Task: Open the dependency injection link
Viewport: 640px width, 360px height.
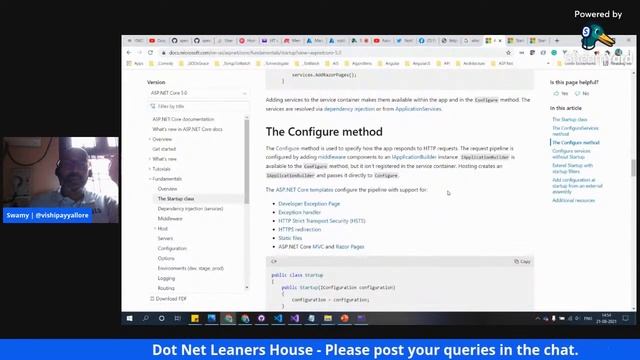Action: 349,109
